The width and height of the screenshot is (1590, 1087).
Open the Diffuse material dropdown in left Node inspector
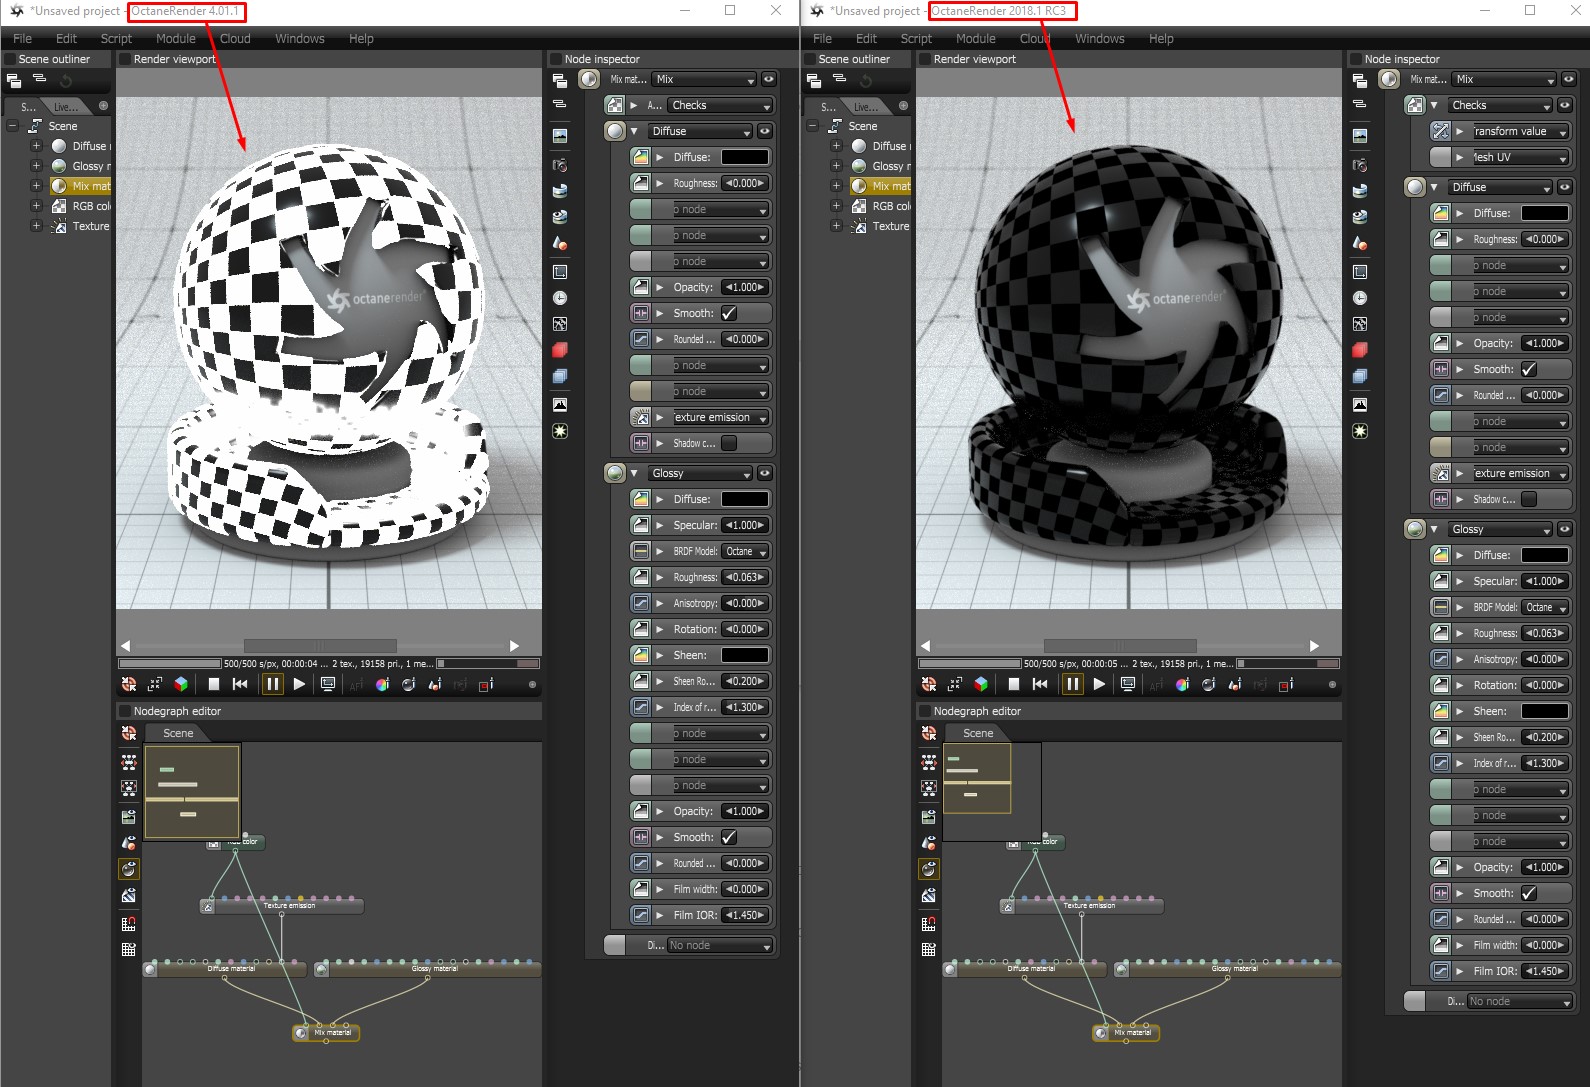pyautogui.click(x=700, y=131)
